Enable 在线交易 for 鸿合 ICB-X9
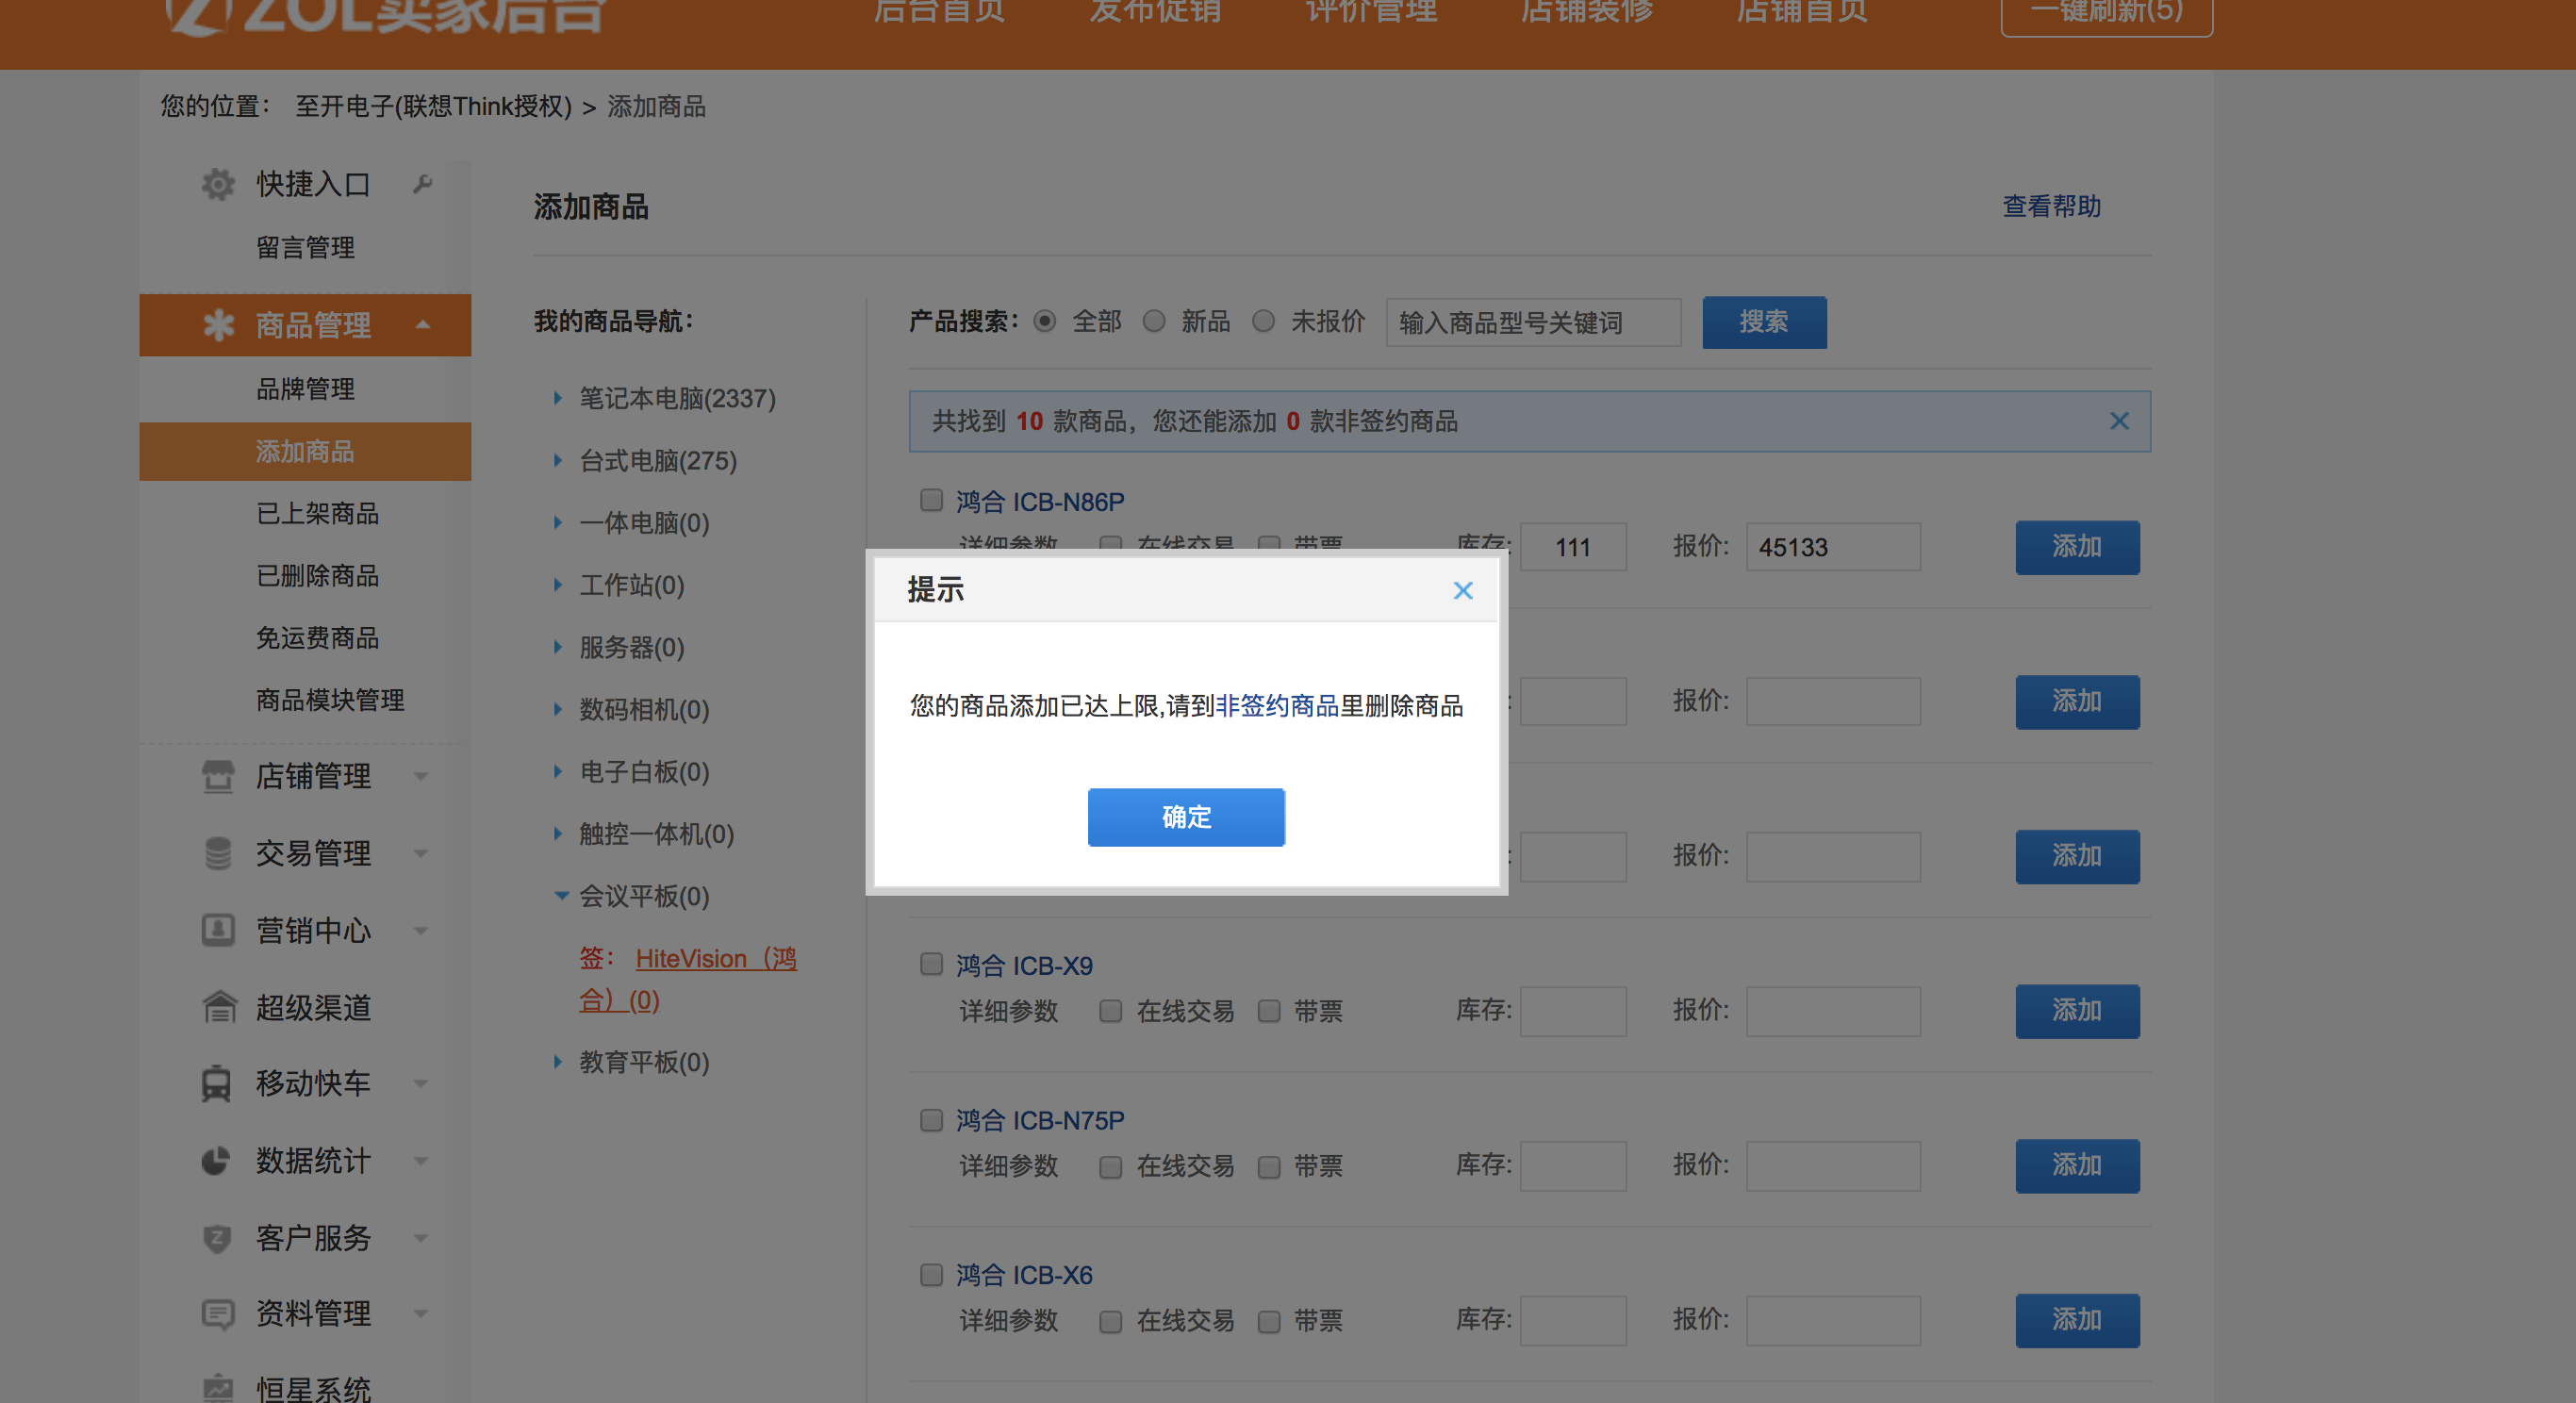 1110,1011
